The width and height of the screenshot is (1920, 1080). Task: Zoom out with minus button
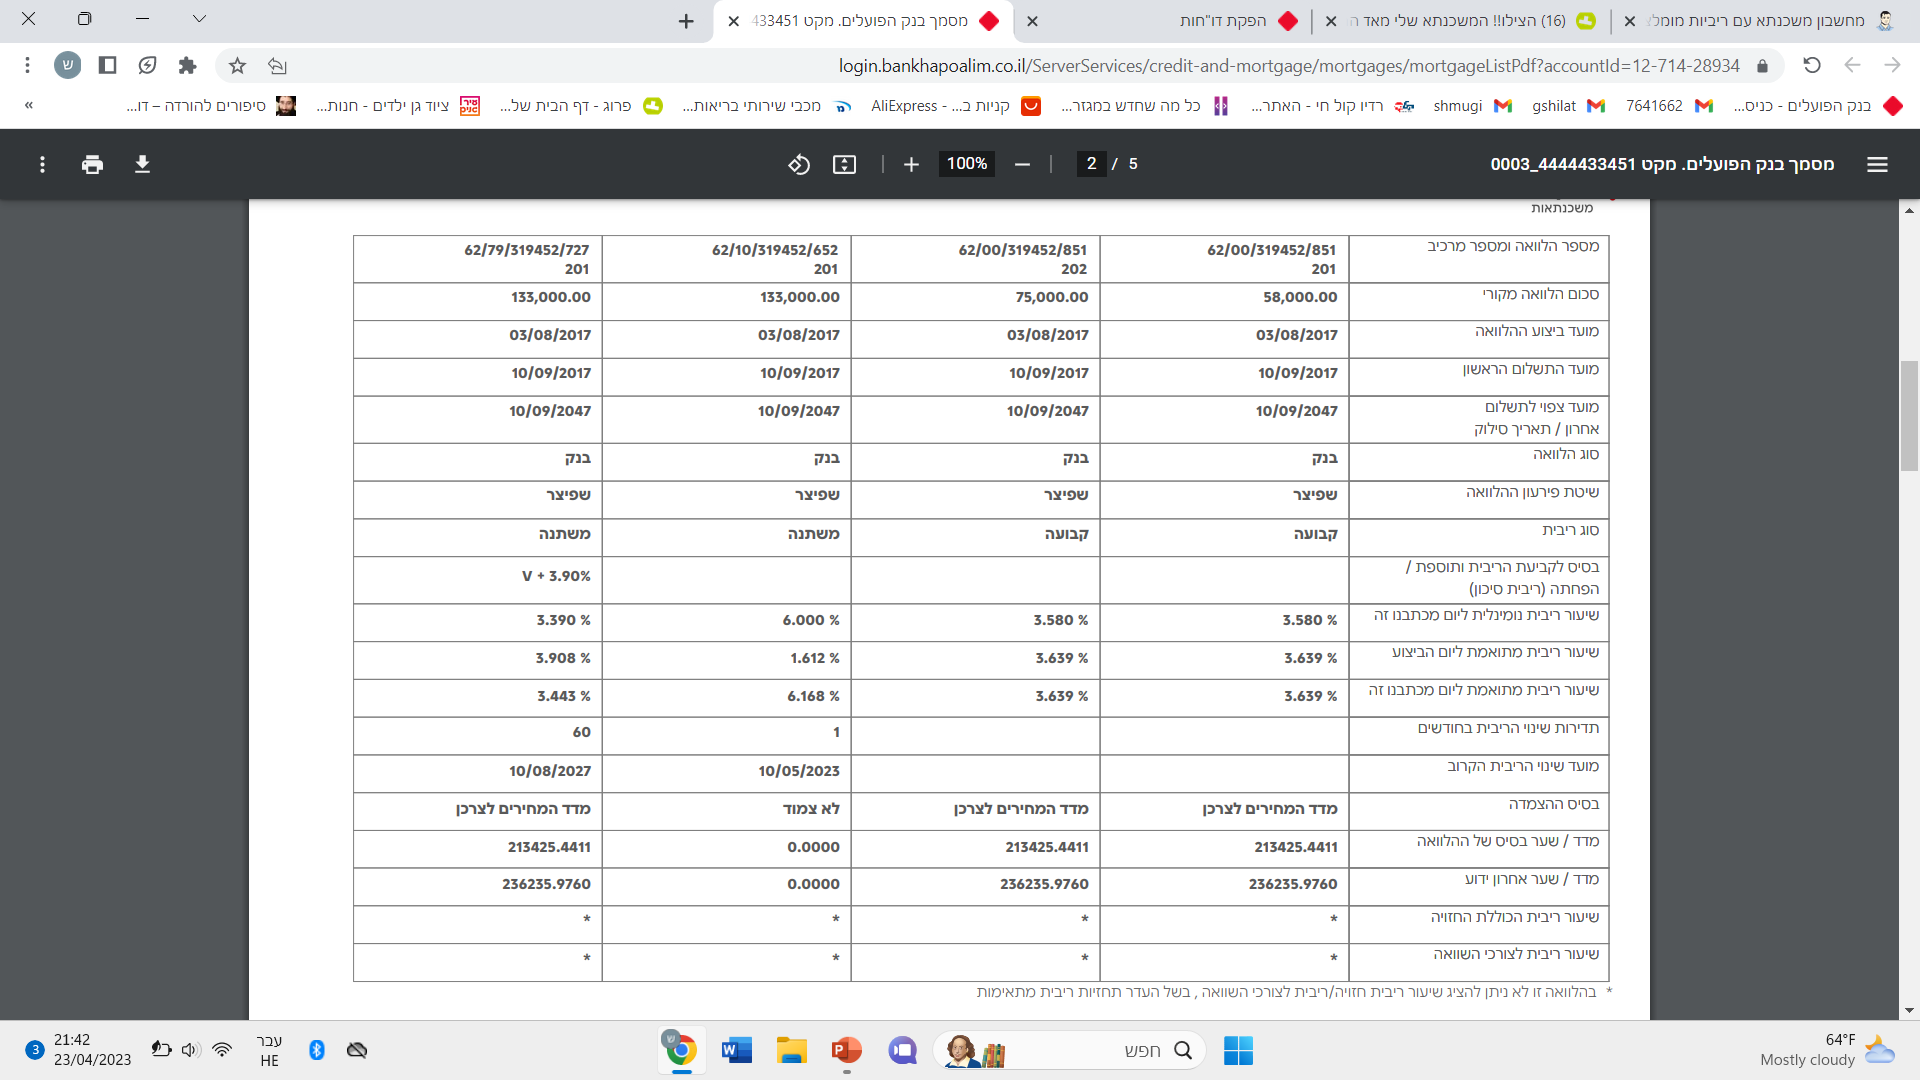point(1022,164)
